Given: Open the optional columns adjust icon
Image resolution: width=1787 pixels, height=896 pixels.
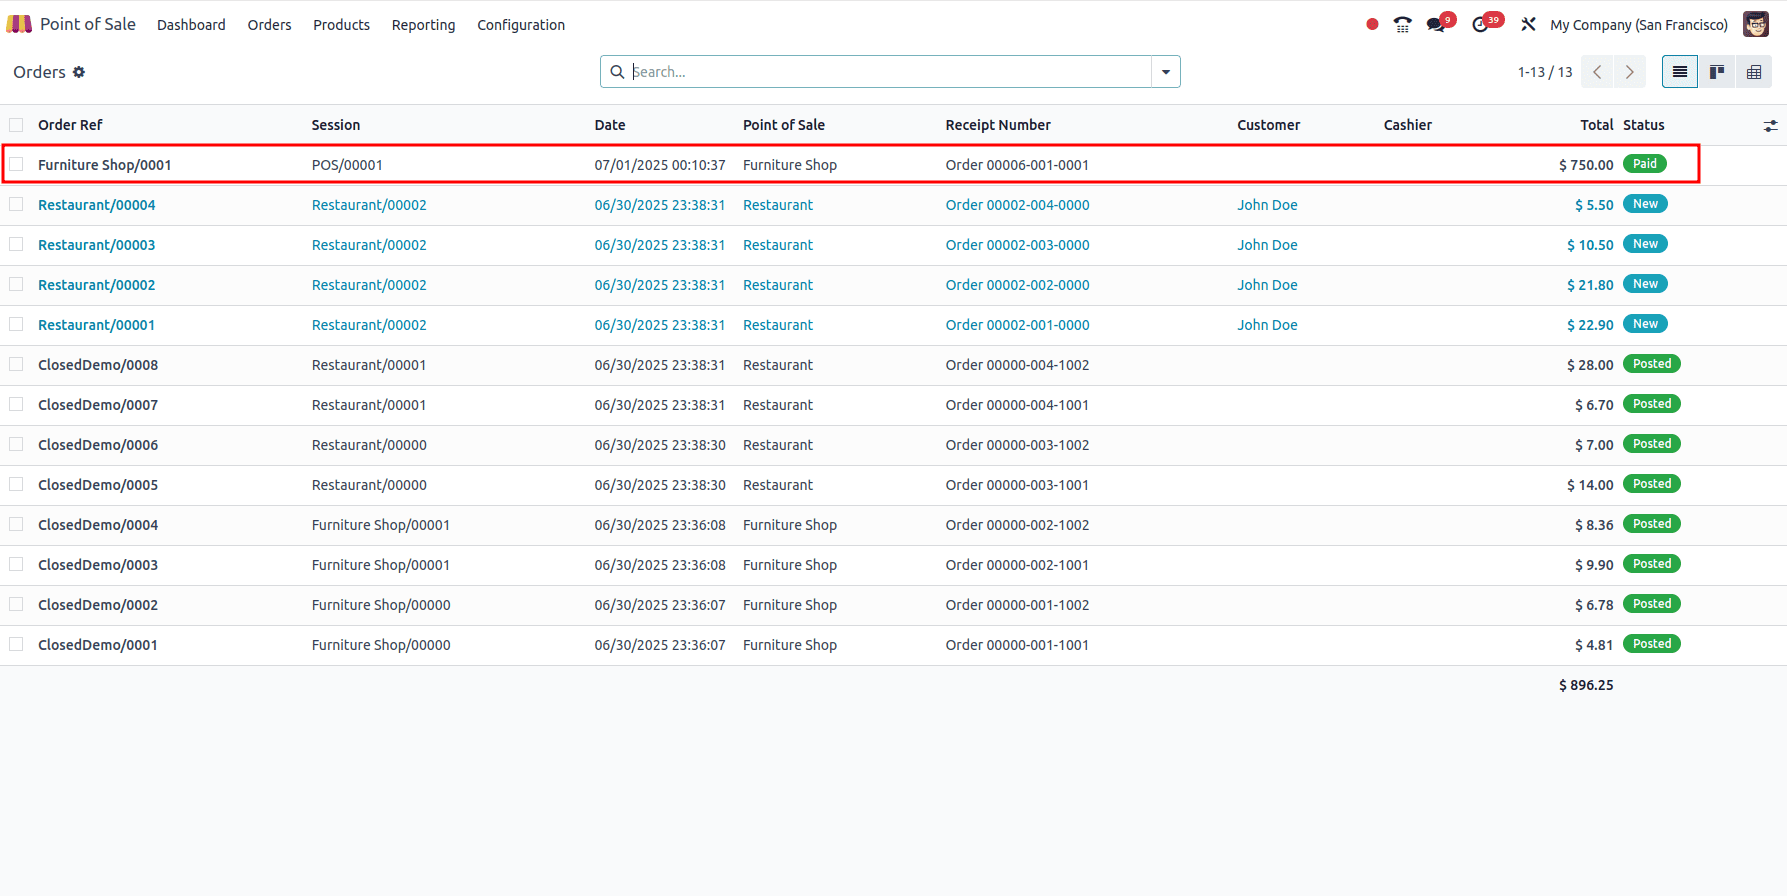Looking at the screenshot, I should coord(1770,125).
